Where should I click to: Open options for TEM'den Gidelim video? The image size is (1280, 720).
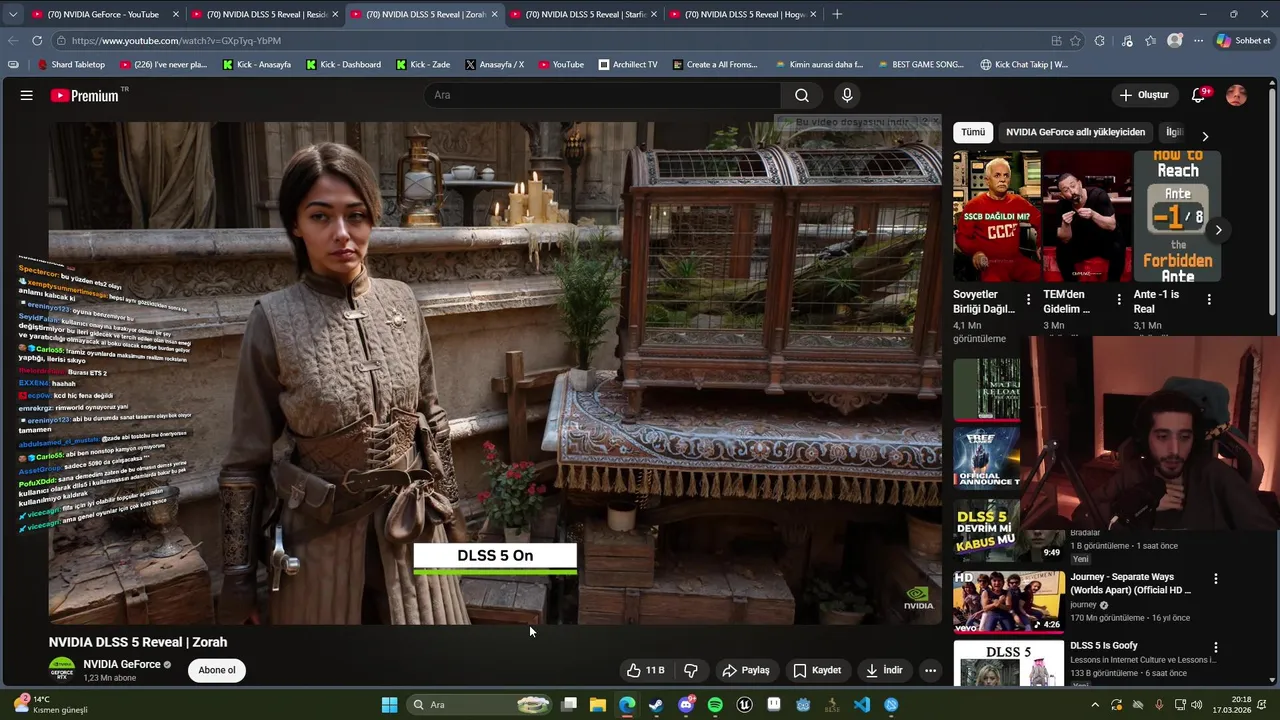(x=1118, y=299)
